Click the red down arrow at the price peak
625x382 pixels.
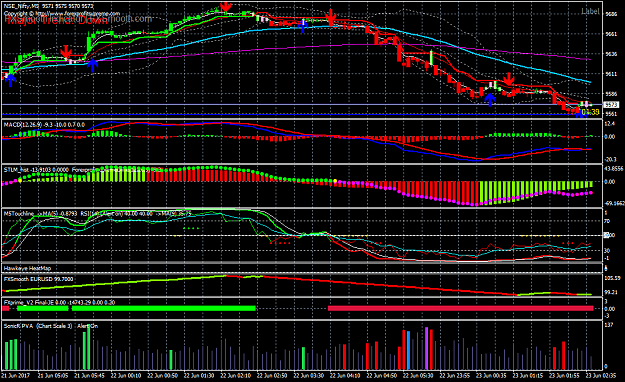tap(226, 6)
